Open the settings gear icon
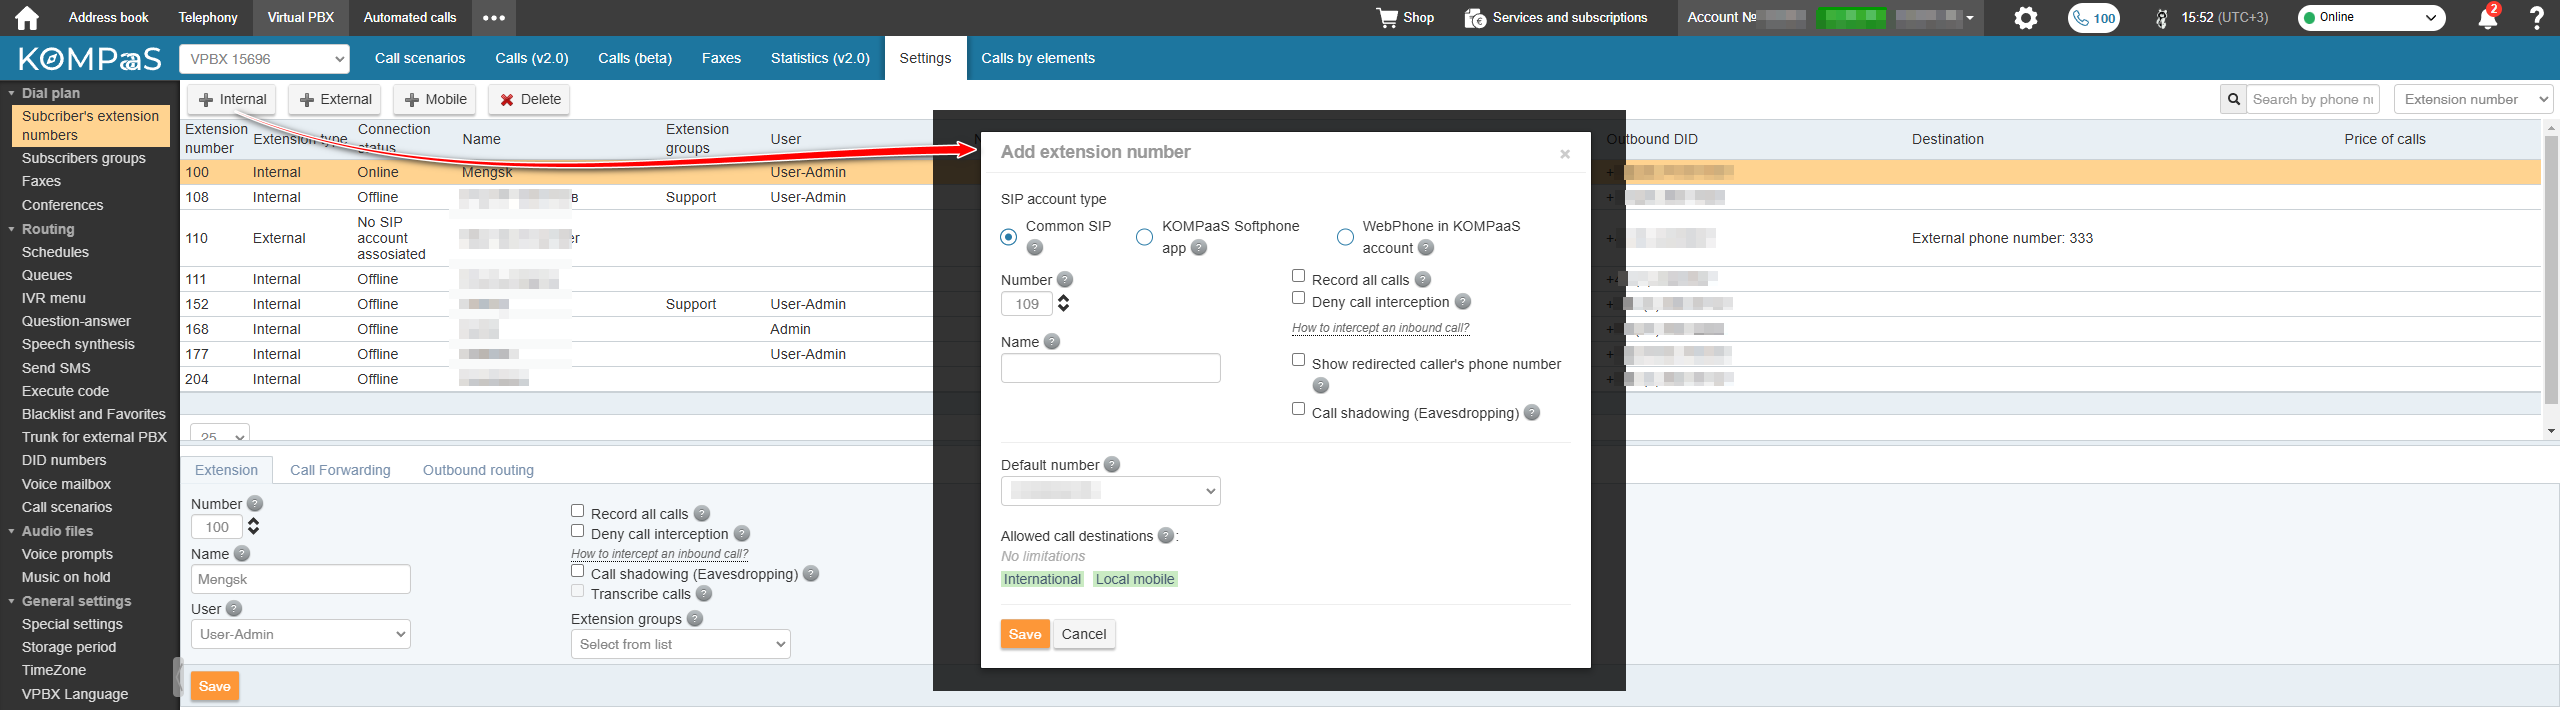2560x710 pixels. pyautogui.click(x=2026, y=18)
